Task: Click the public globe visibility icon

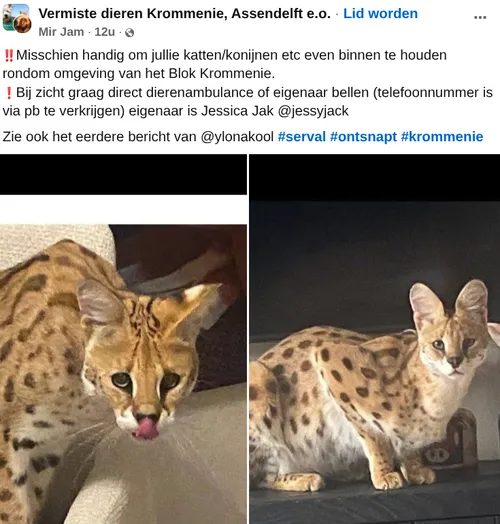Action: coord(130,33)
